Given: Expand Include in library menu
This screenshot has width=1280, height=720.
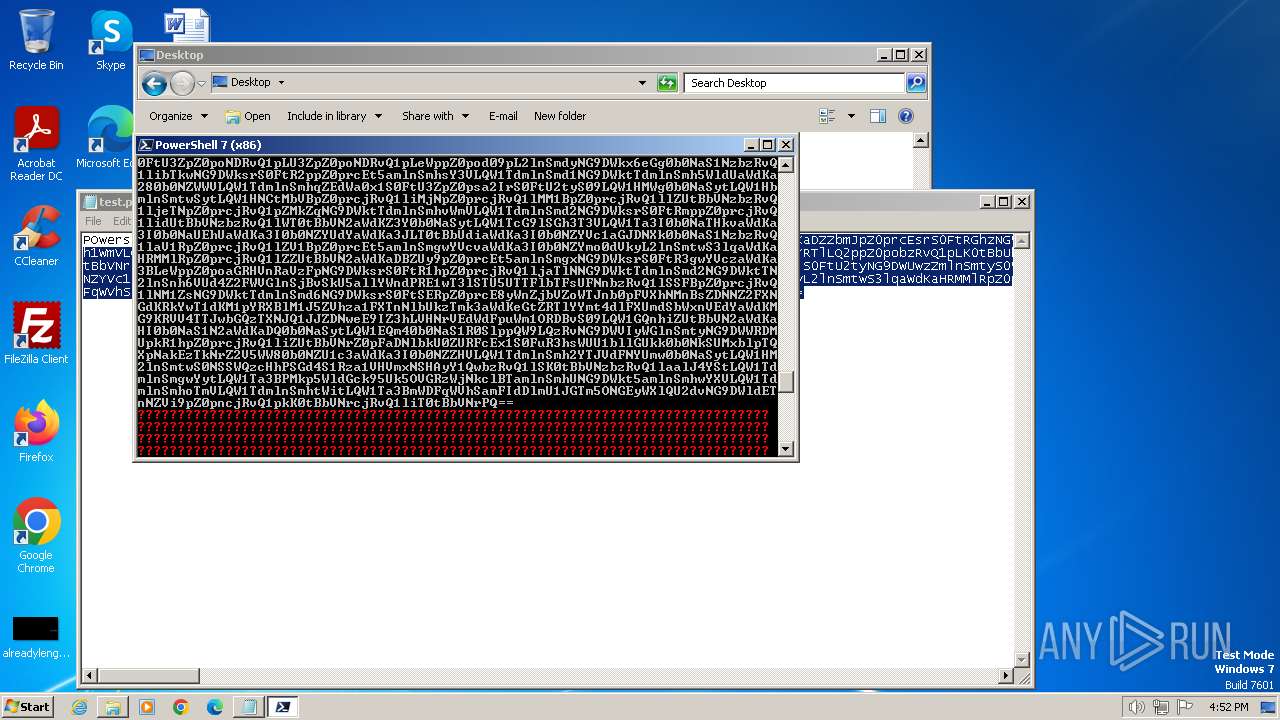Looking at the screenshot, I should (334, 116).
